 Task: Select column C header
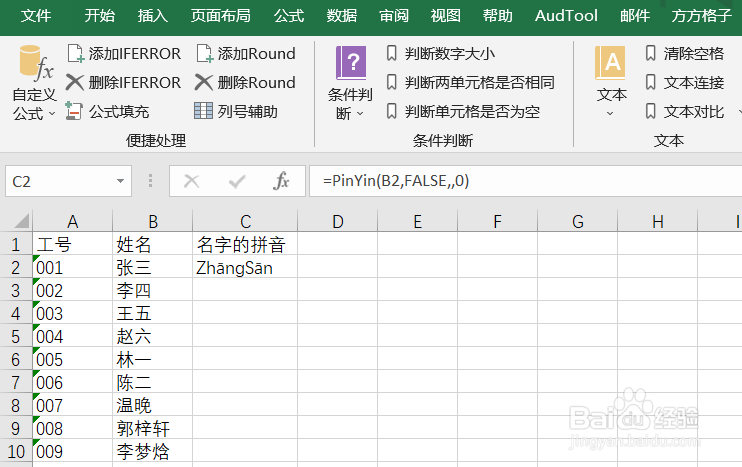245,221
